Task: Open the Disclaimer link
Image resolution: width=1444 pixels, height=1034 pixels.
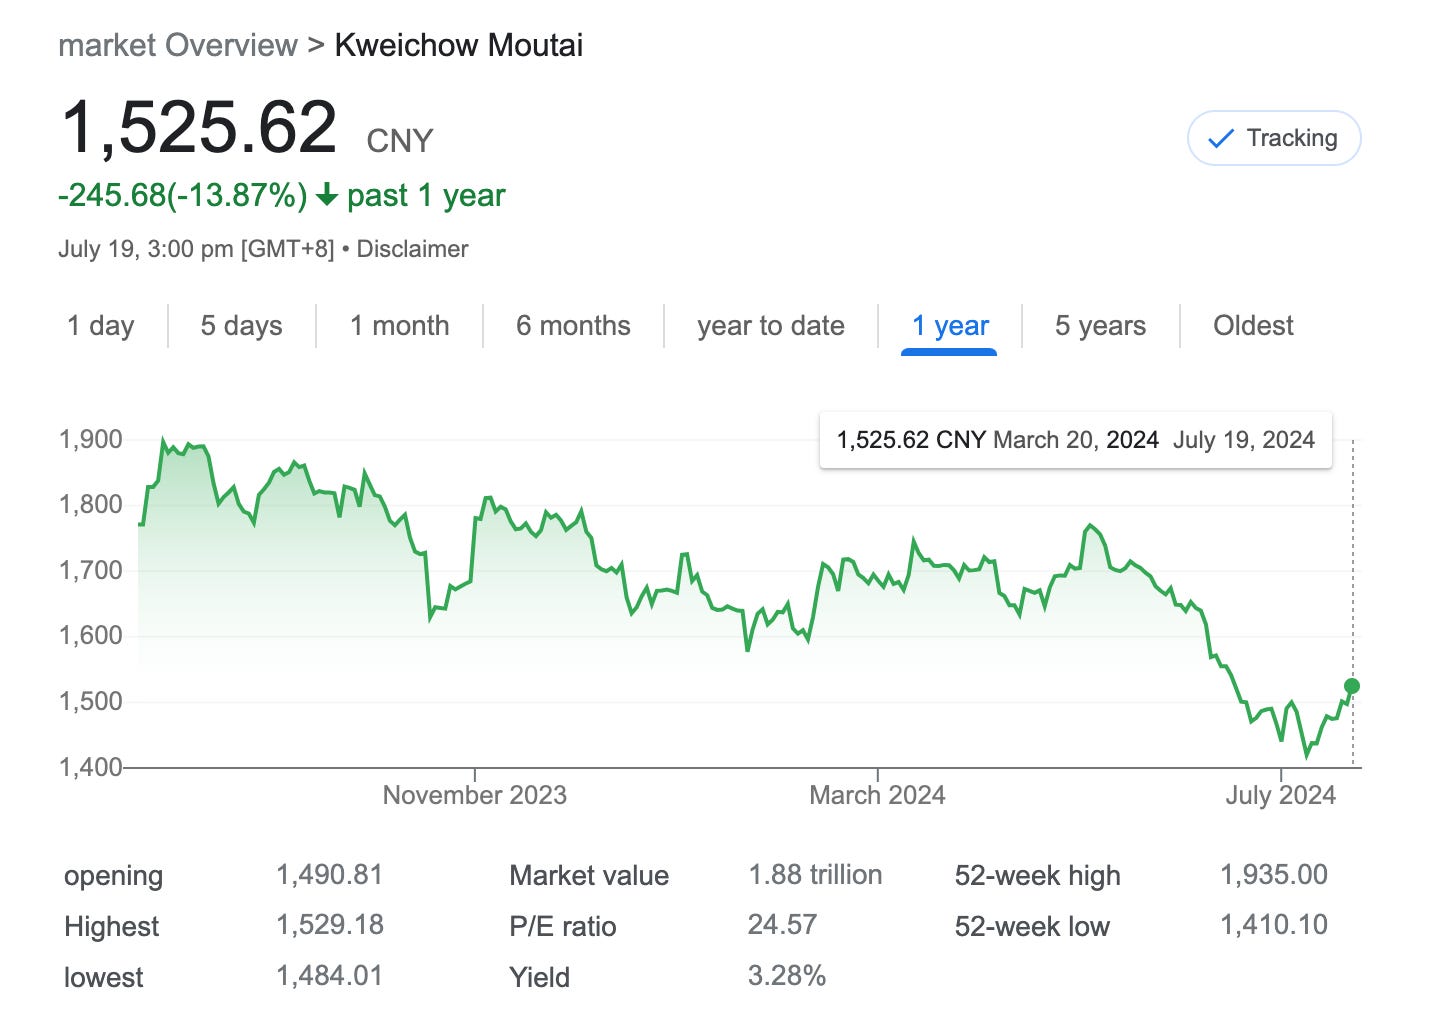Action: click(412, 249)
